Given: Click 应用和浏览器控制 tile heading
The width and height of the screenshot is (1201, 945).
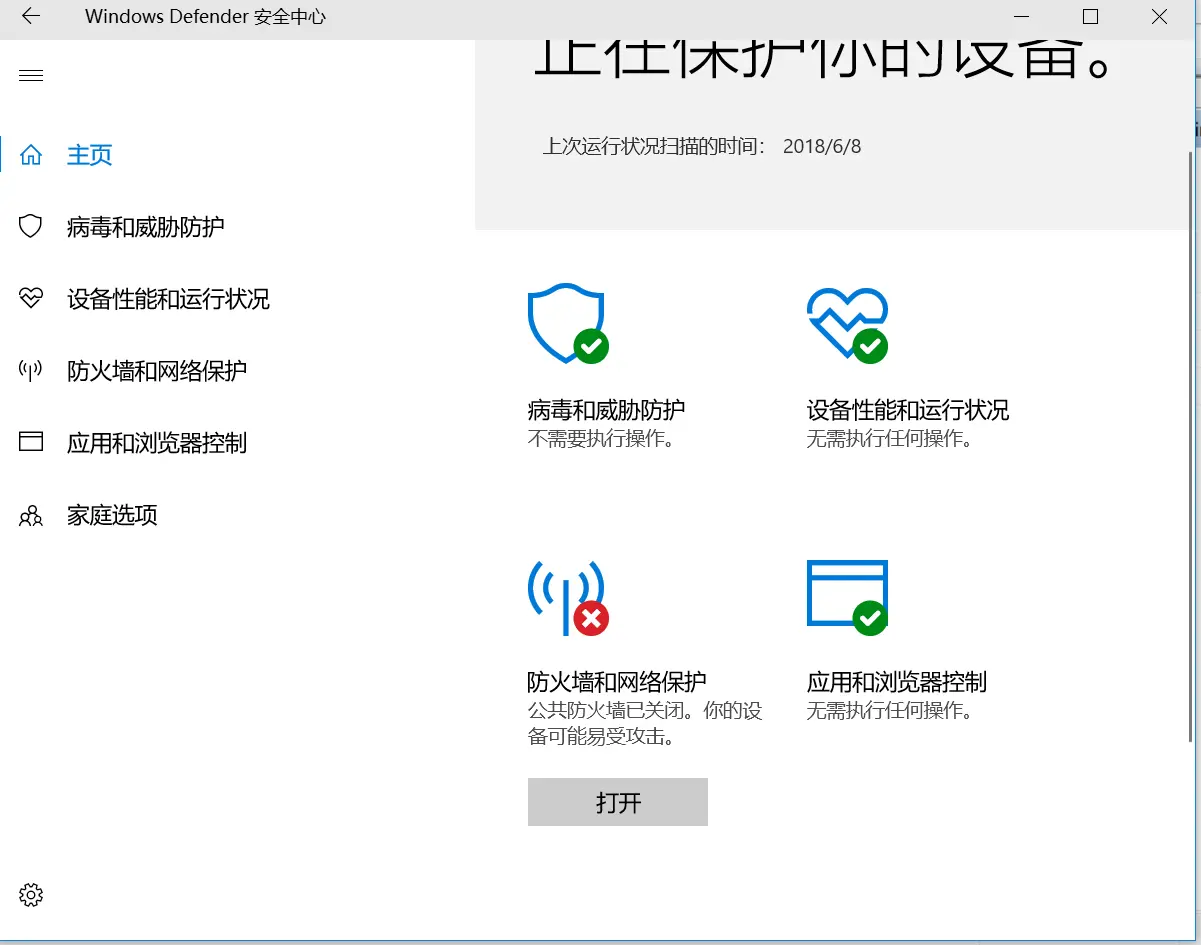Looking at the screenshot, I should [897, 682].
